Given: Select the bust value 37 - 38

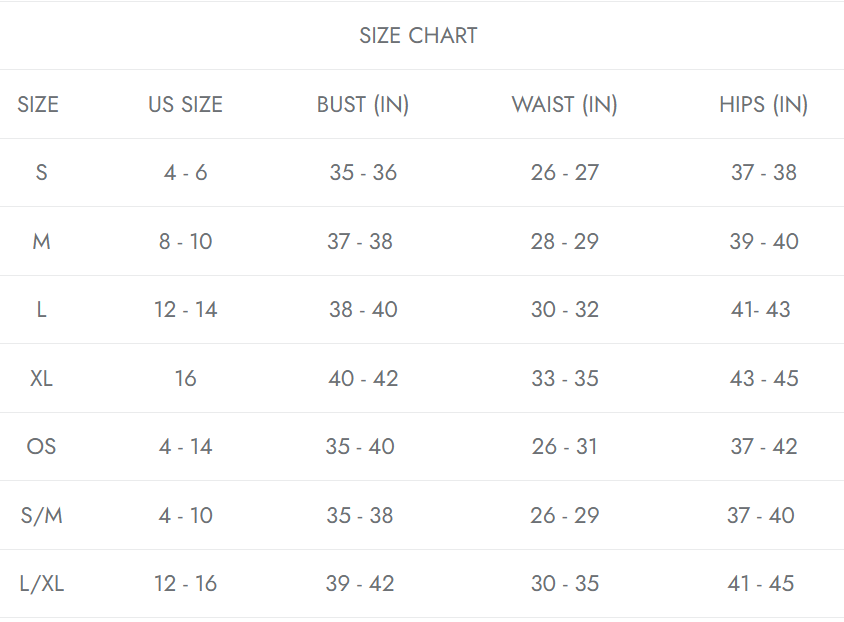Looking at the screenshot, I should [x=360, y=241].
